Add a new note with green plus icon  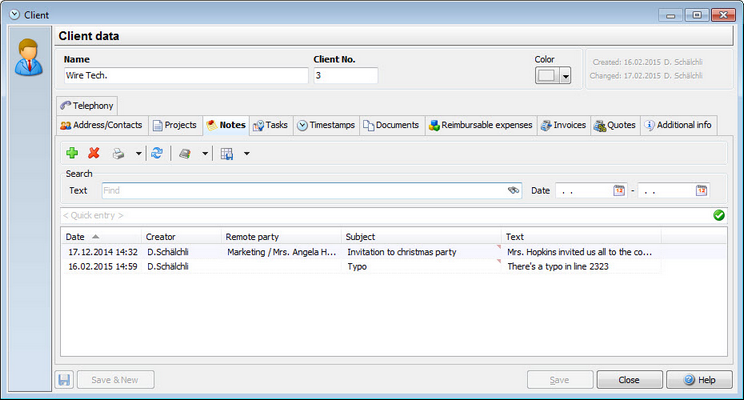point(72,153)
